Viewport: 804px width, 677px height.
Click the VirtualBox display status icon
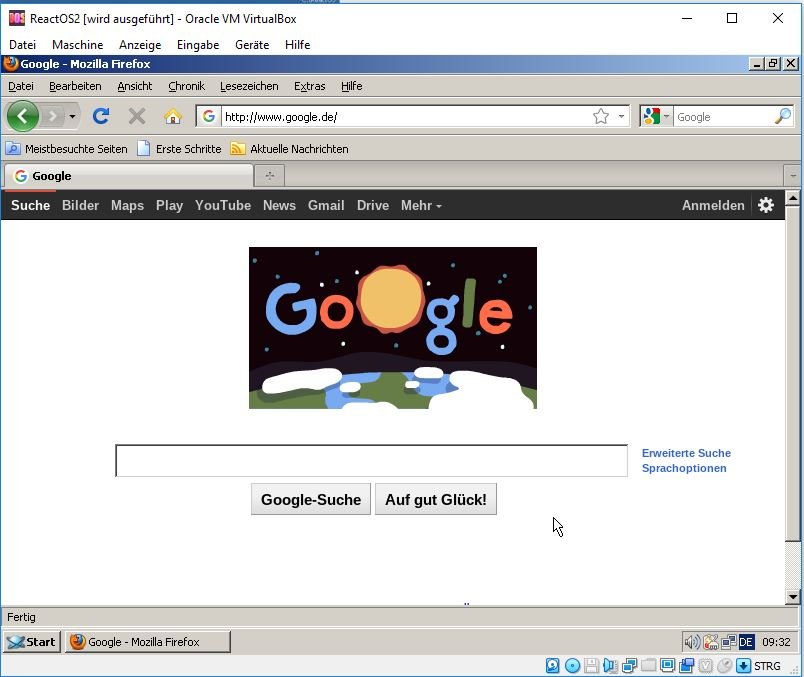[668, 666]
